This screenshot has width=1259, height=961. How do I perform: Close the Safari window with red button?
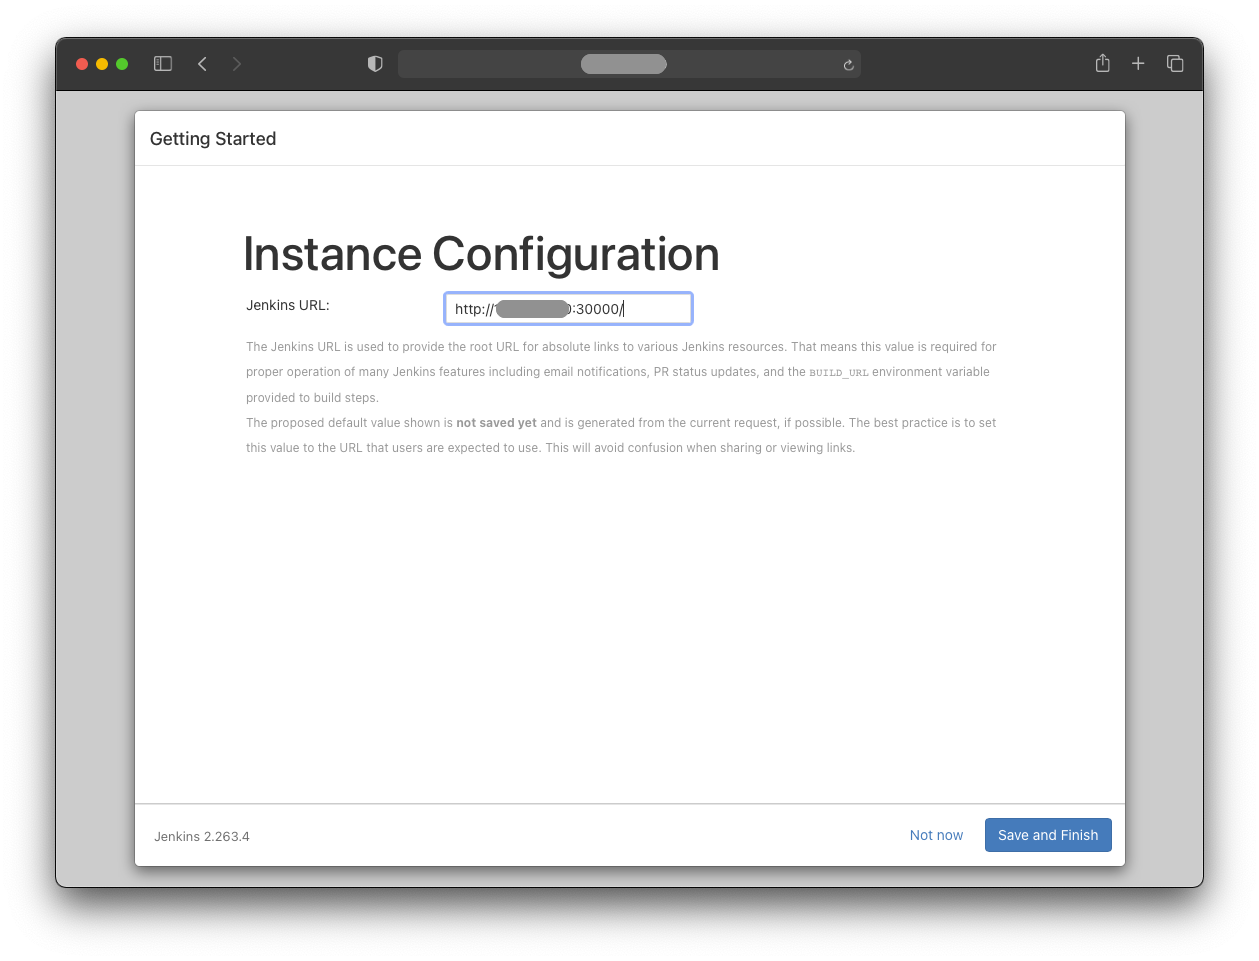point(82,64)
